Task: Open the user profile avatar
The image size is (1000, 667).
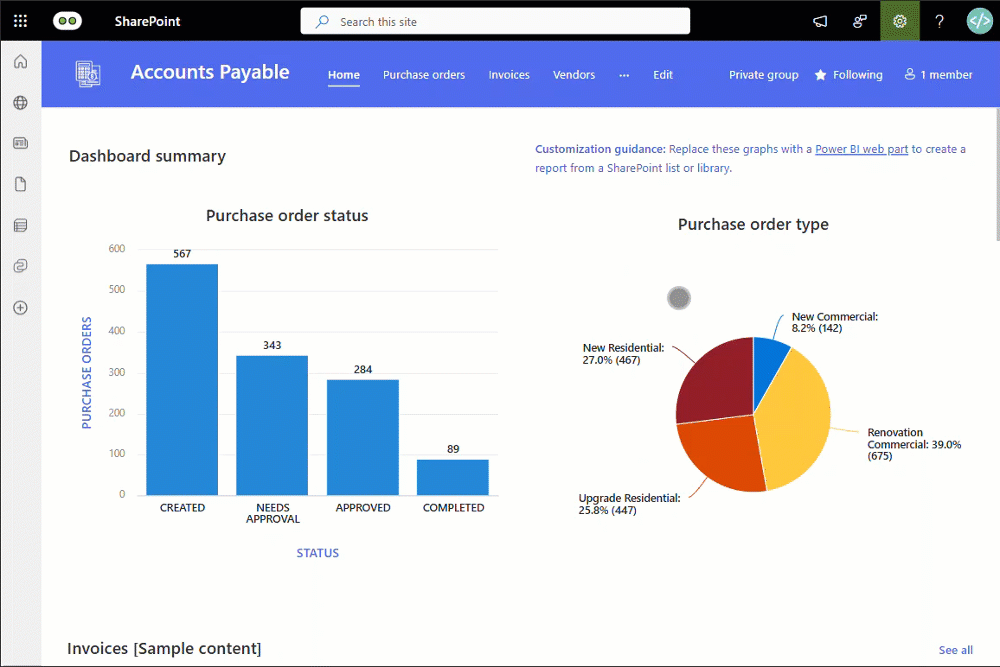Action: (980, 21)
